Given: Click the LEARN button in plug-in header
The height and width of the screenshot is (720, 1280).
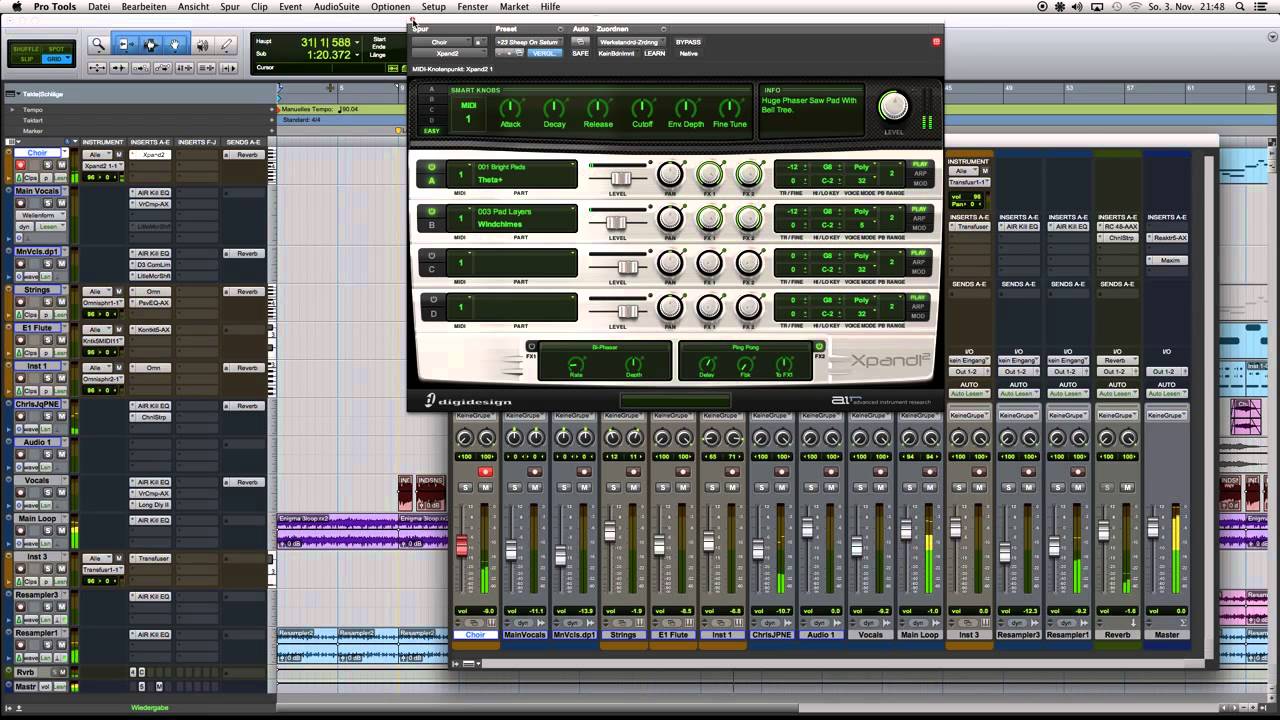Looking at the screenshot, I should coord(654,53).
